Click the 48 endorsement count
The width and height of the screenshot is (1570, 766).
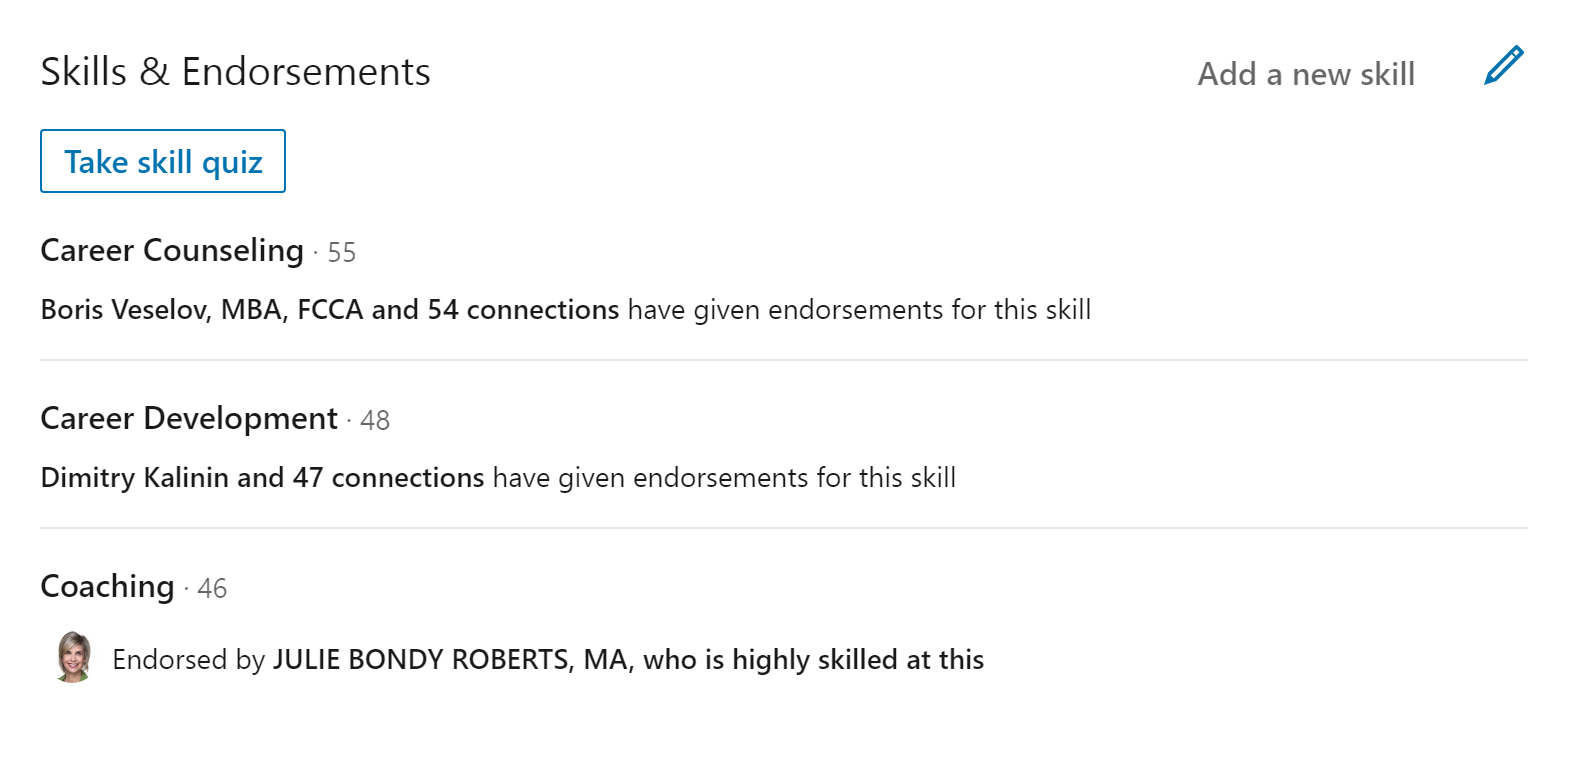click(375, 421)
